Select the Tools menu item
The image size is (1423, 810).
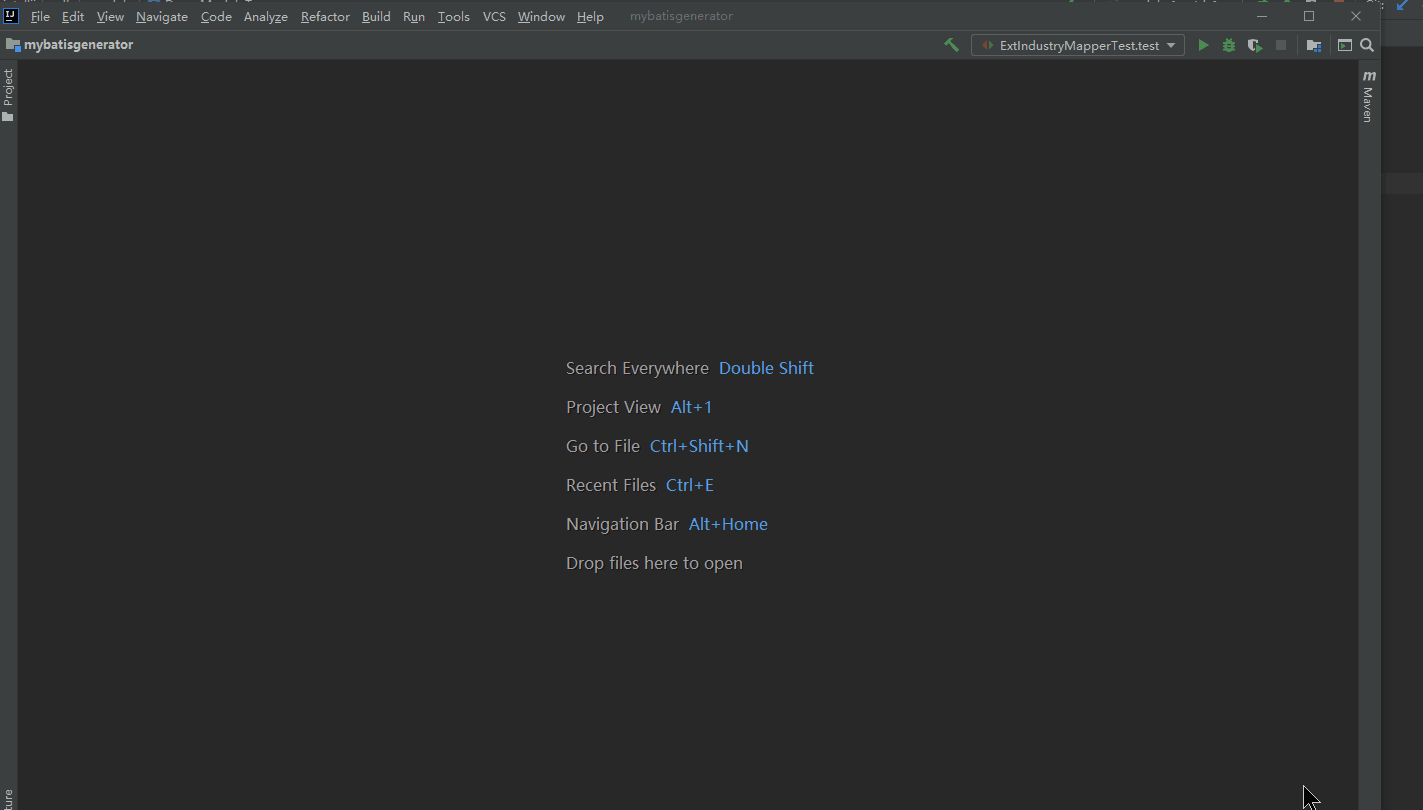pyautogui.click(x=453, y=16)
